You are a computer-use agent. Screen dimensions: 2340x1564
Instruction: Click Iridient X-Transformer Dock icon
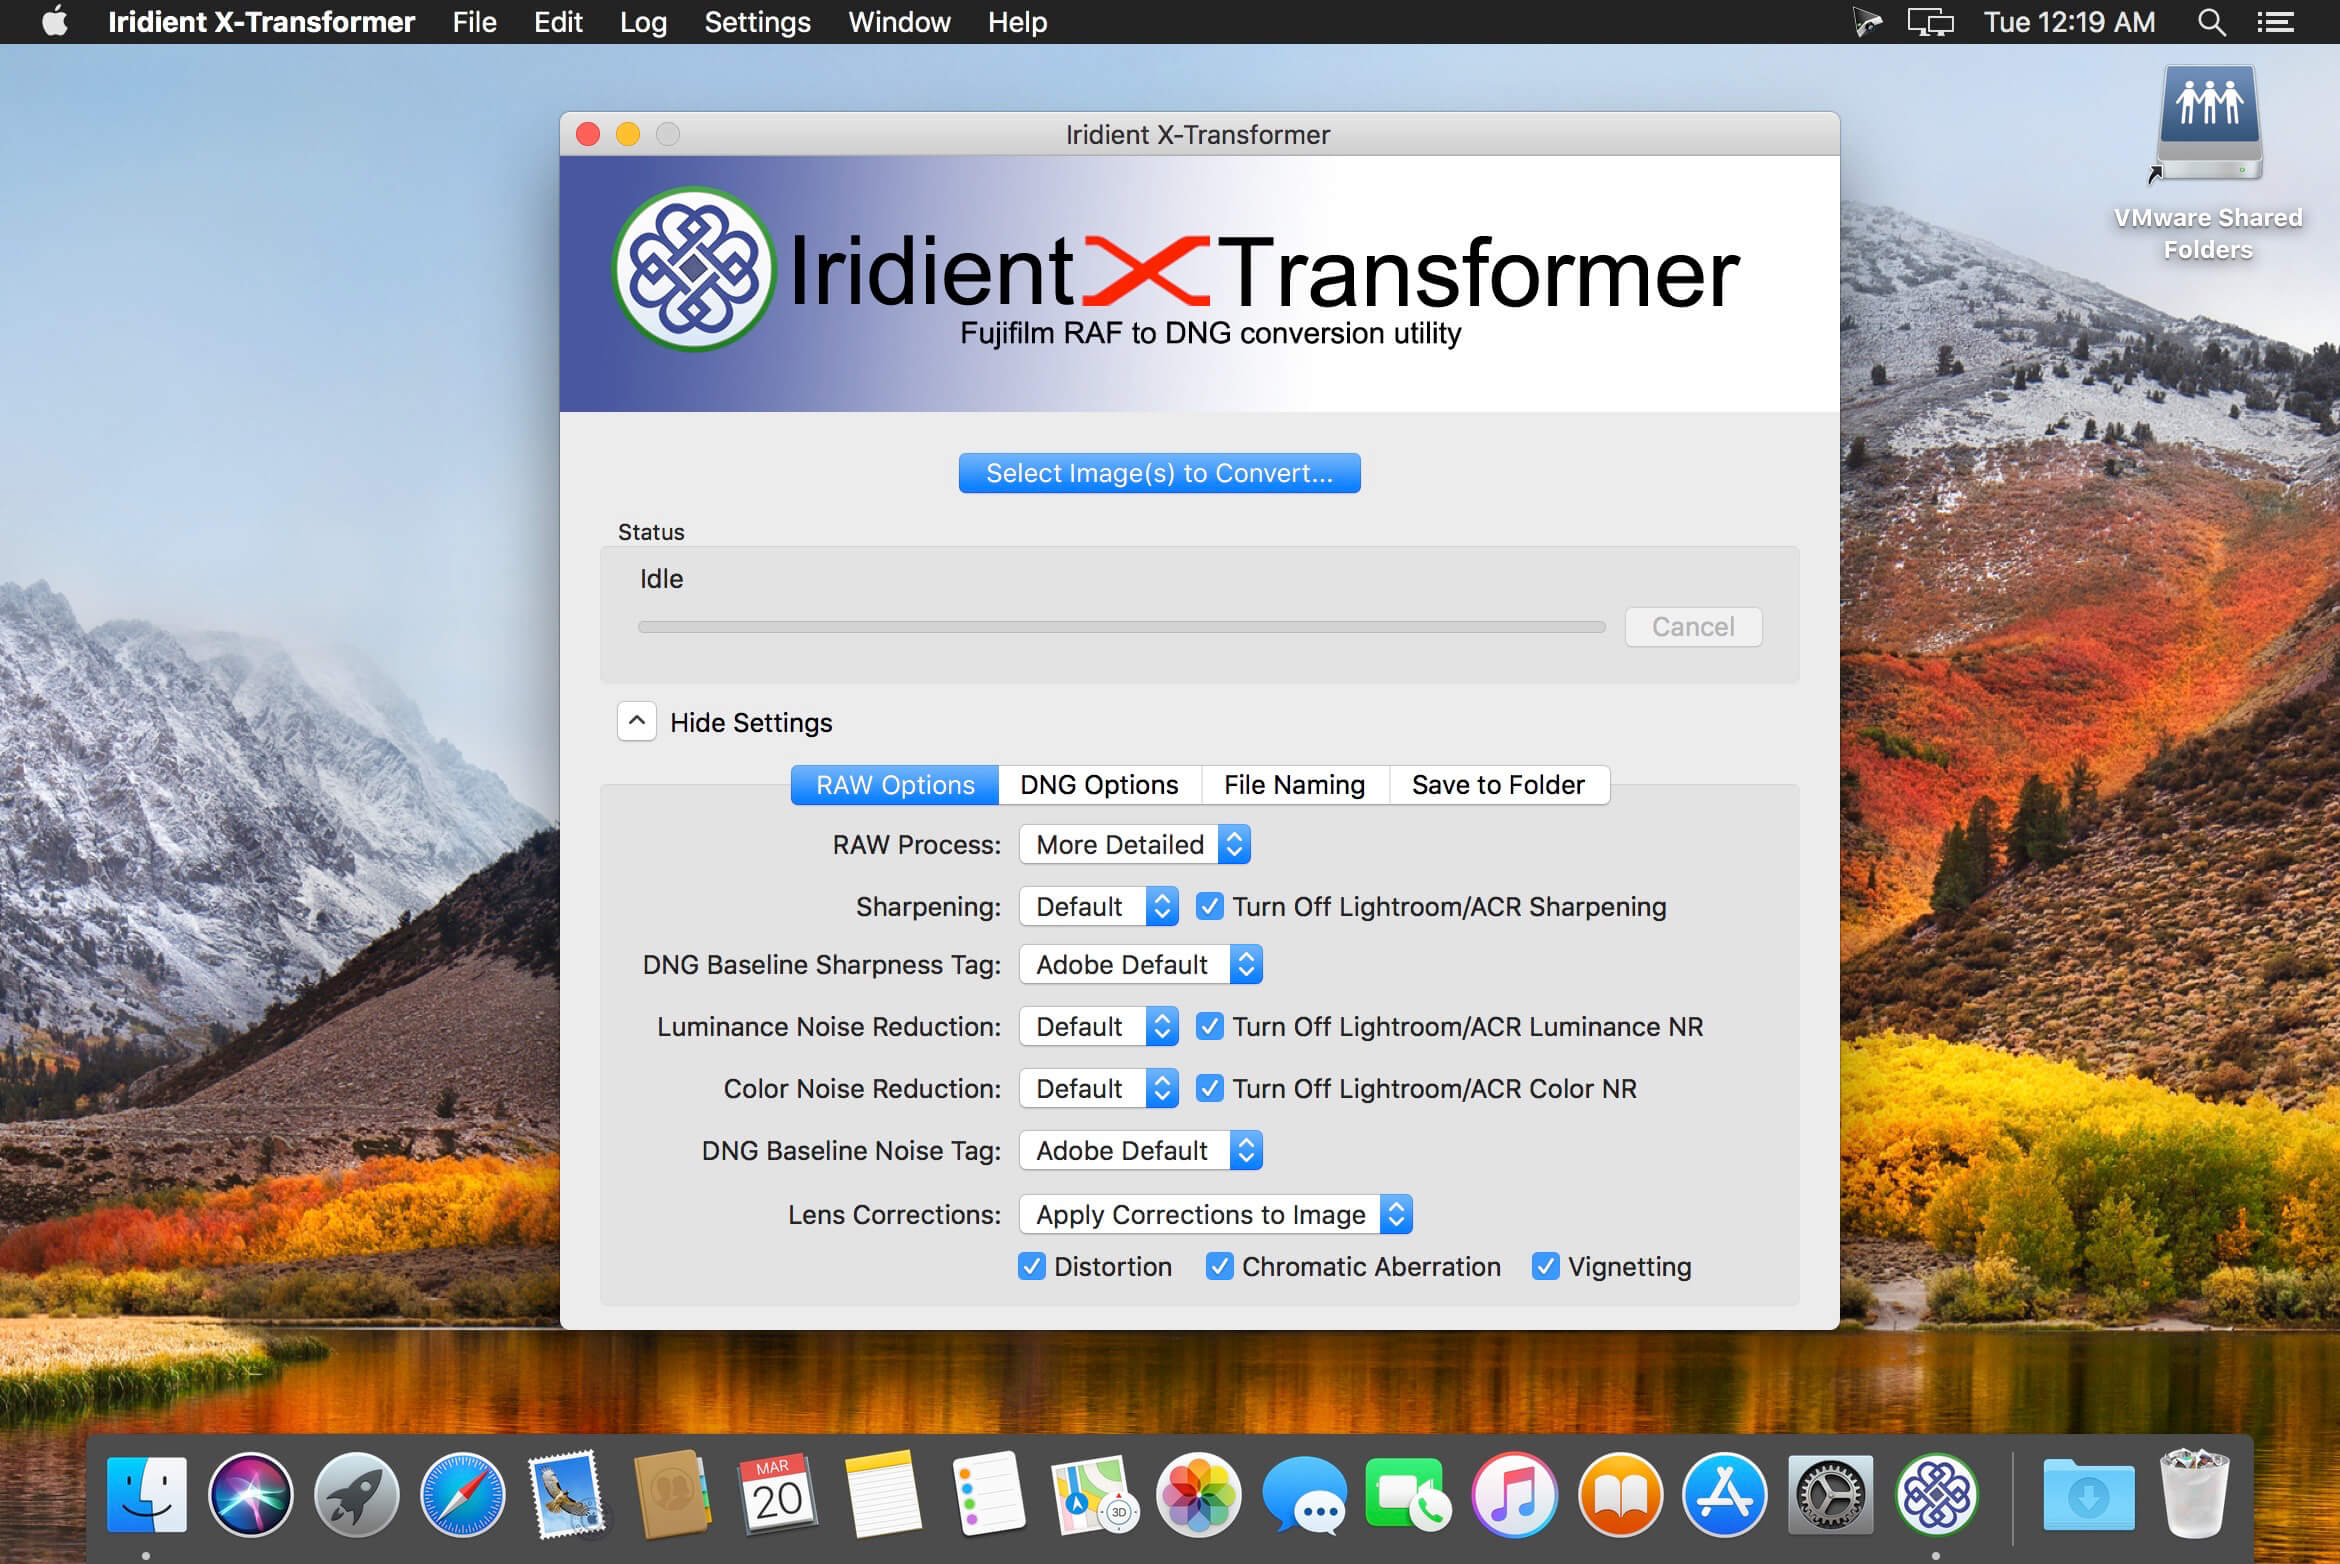pos(1936,1495)
